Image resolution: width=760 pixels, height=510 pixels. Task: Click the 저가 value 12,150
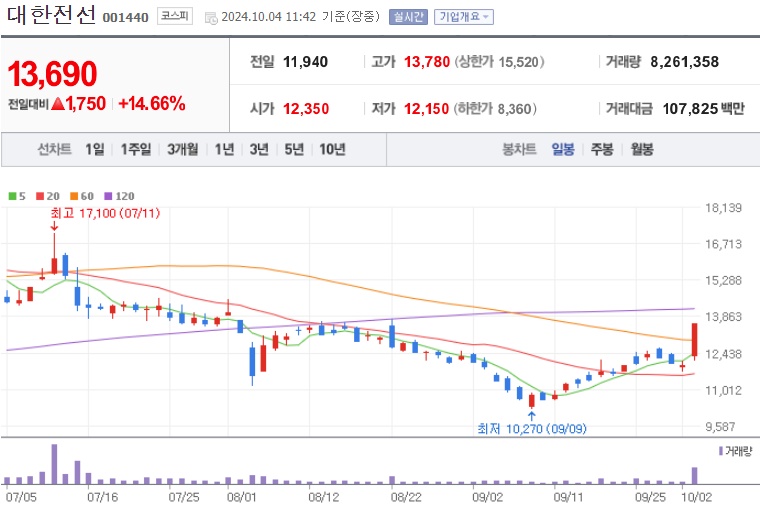click(x=427, y=109)
